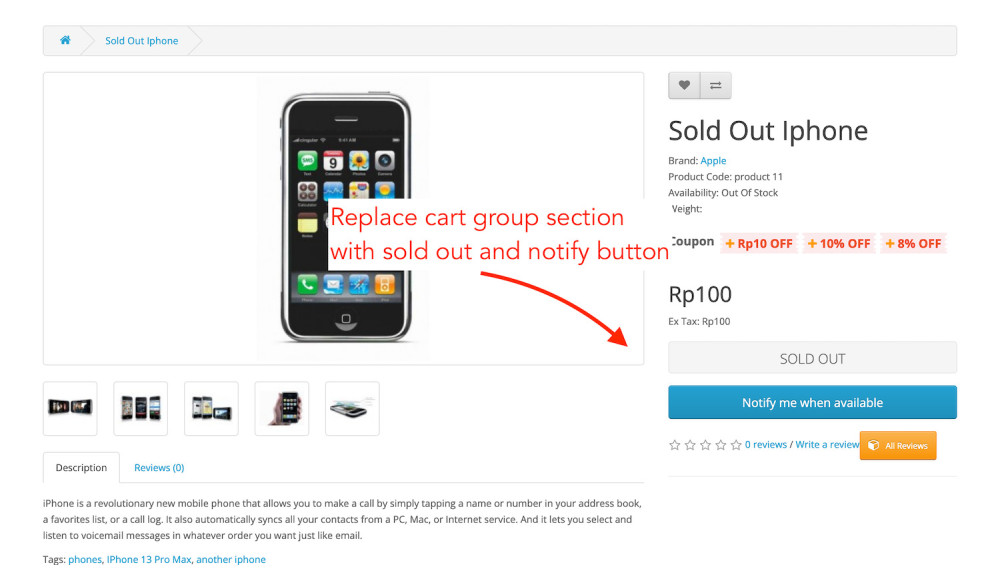
Task: Click the box icon in All Reviews
Action: [x=873, y=446]
